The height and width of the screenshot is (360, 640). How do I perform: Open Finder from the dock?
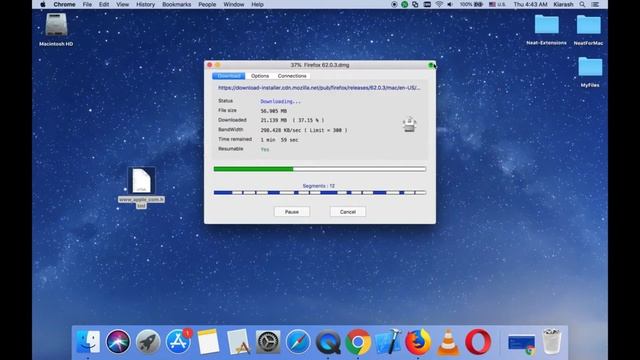[x=88, y=342]
